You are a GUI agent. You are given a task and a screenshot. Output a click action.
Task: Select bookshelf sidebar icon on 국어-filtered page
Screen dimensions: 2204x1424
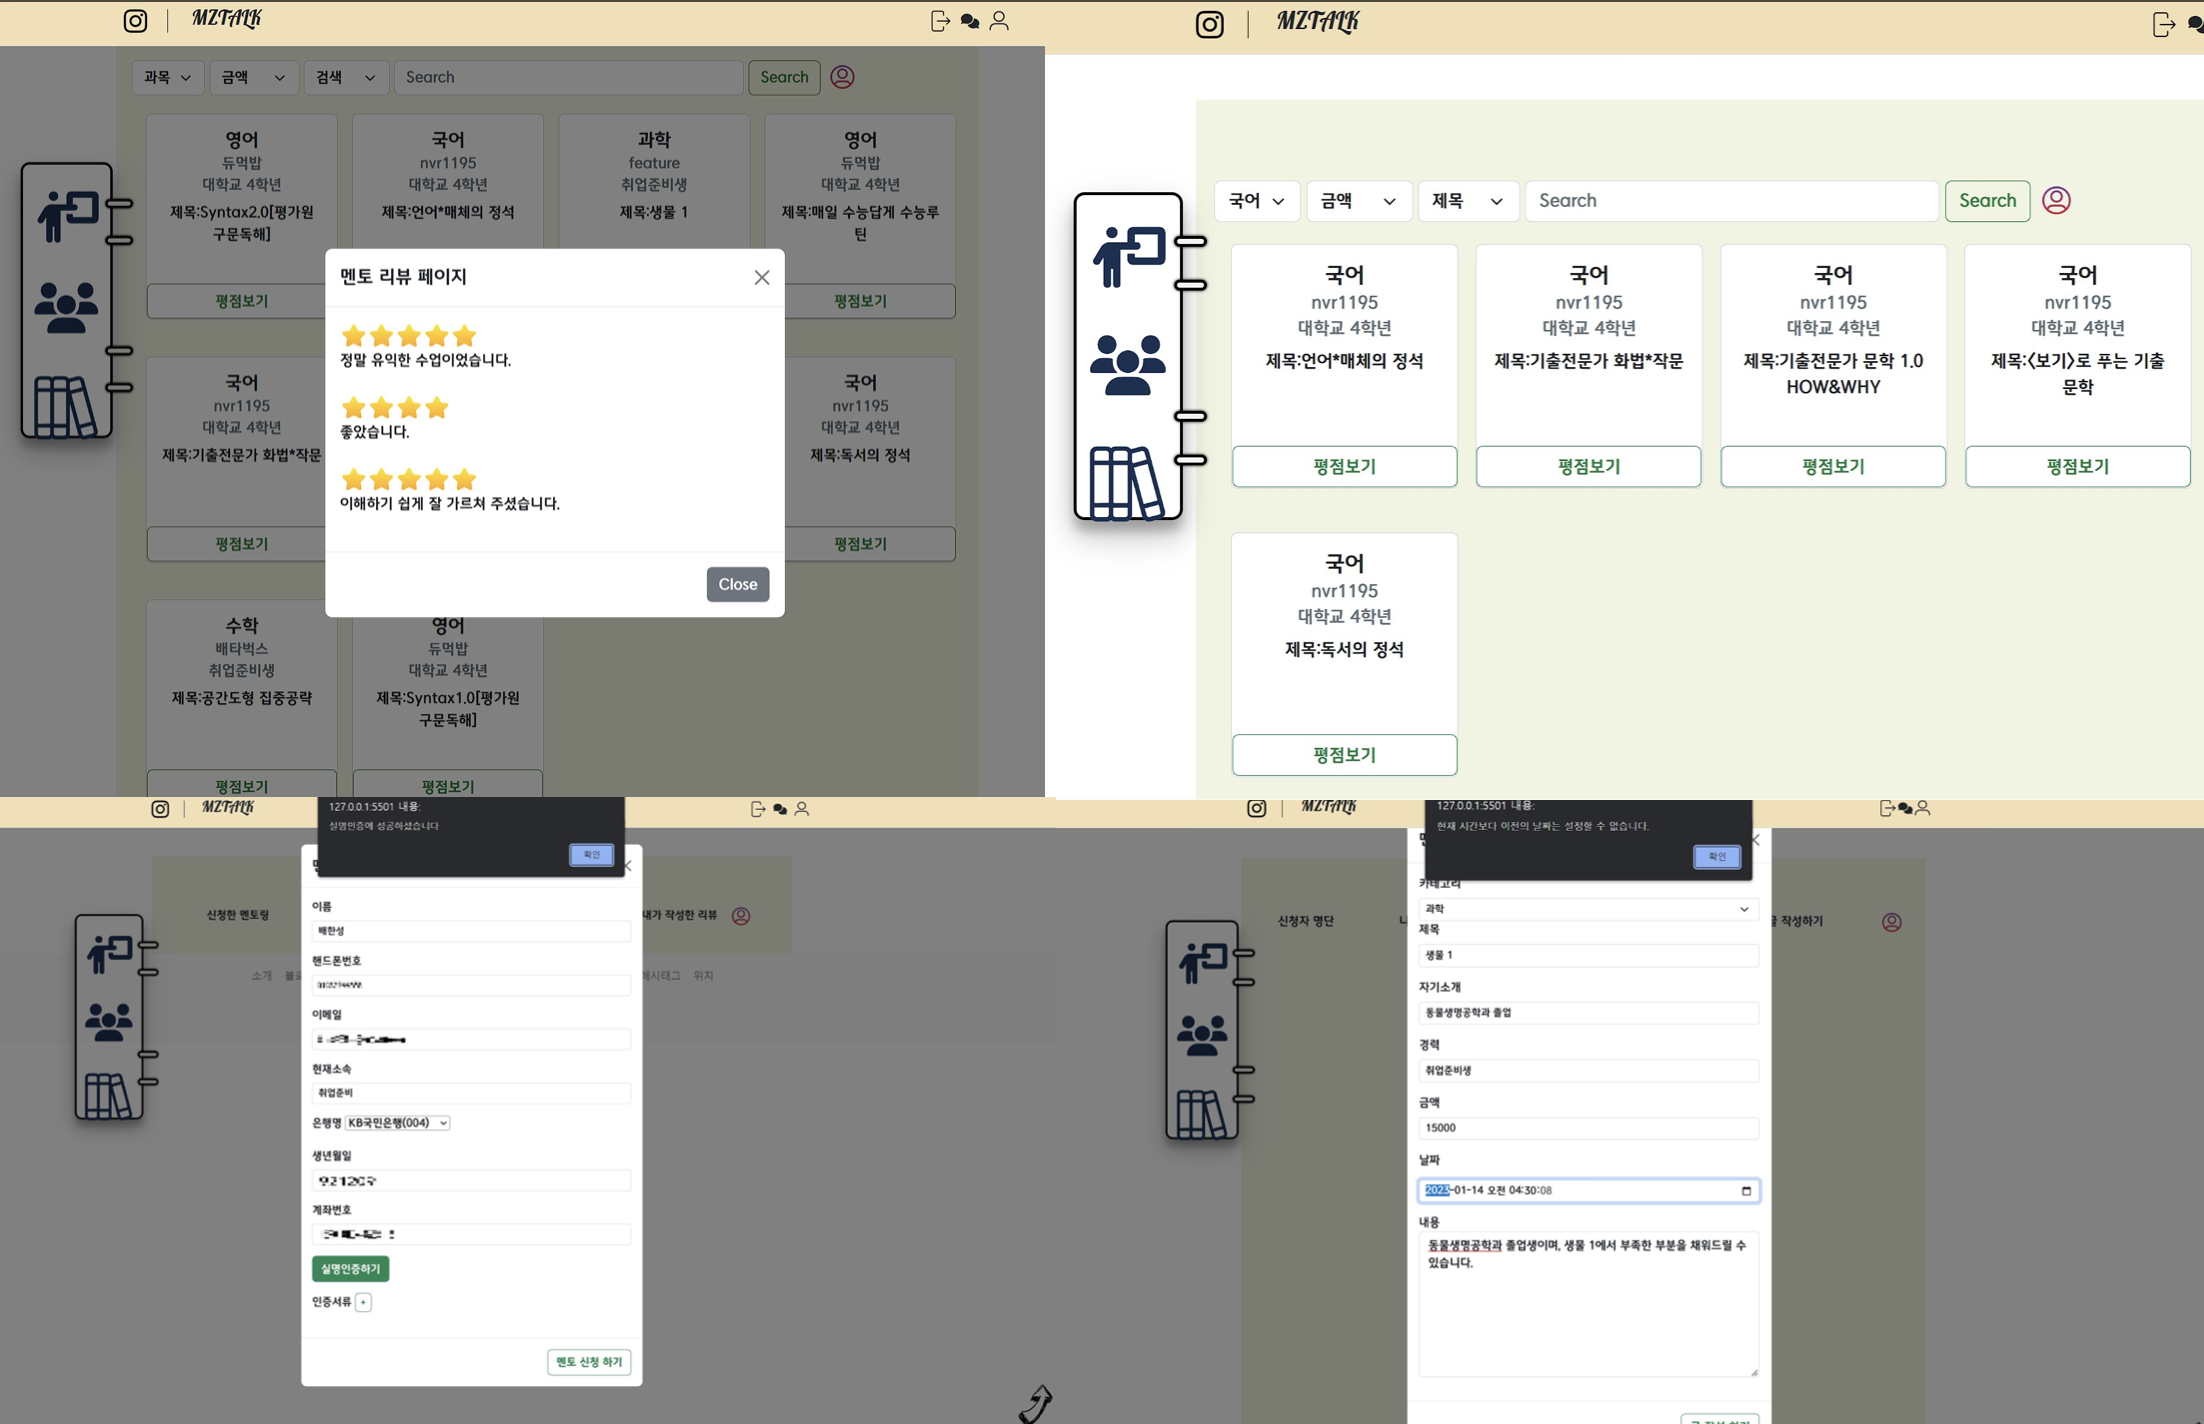coord(1127,483)
